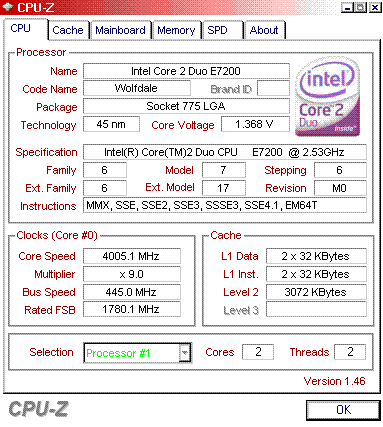Screen dimensions: 383x427
Task: Click the CPU-Z logo at bottom left
Action: click(38, 409)
